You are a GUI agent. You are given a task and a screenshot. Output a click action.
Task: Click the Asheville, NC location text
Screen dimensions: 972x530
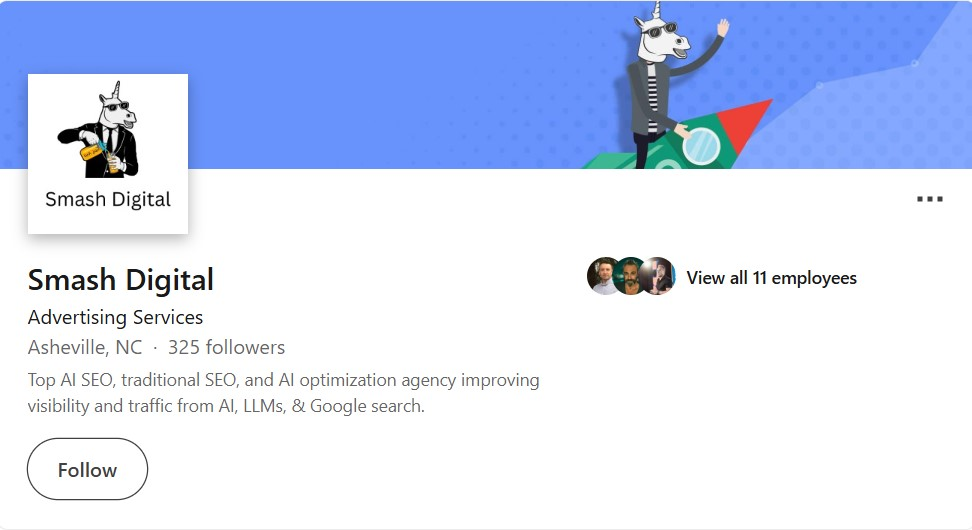click(85, 347)
